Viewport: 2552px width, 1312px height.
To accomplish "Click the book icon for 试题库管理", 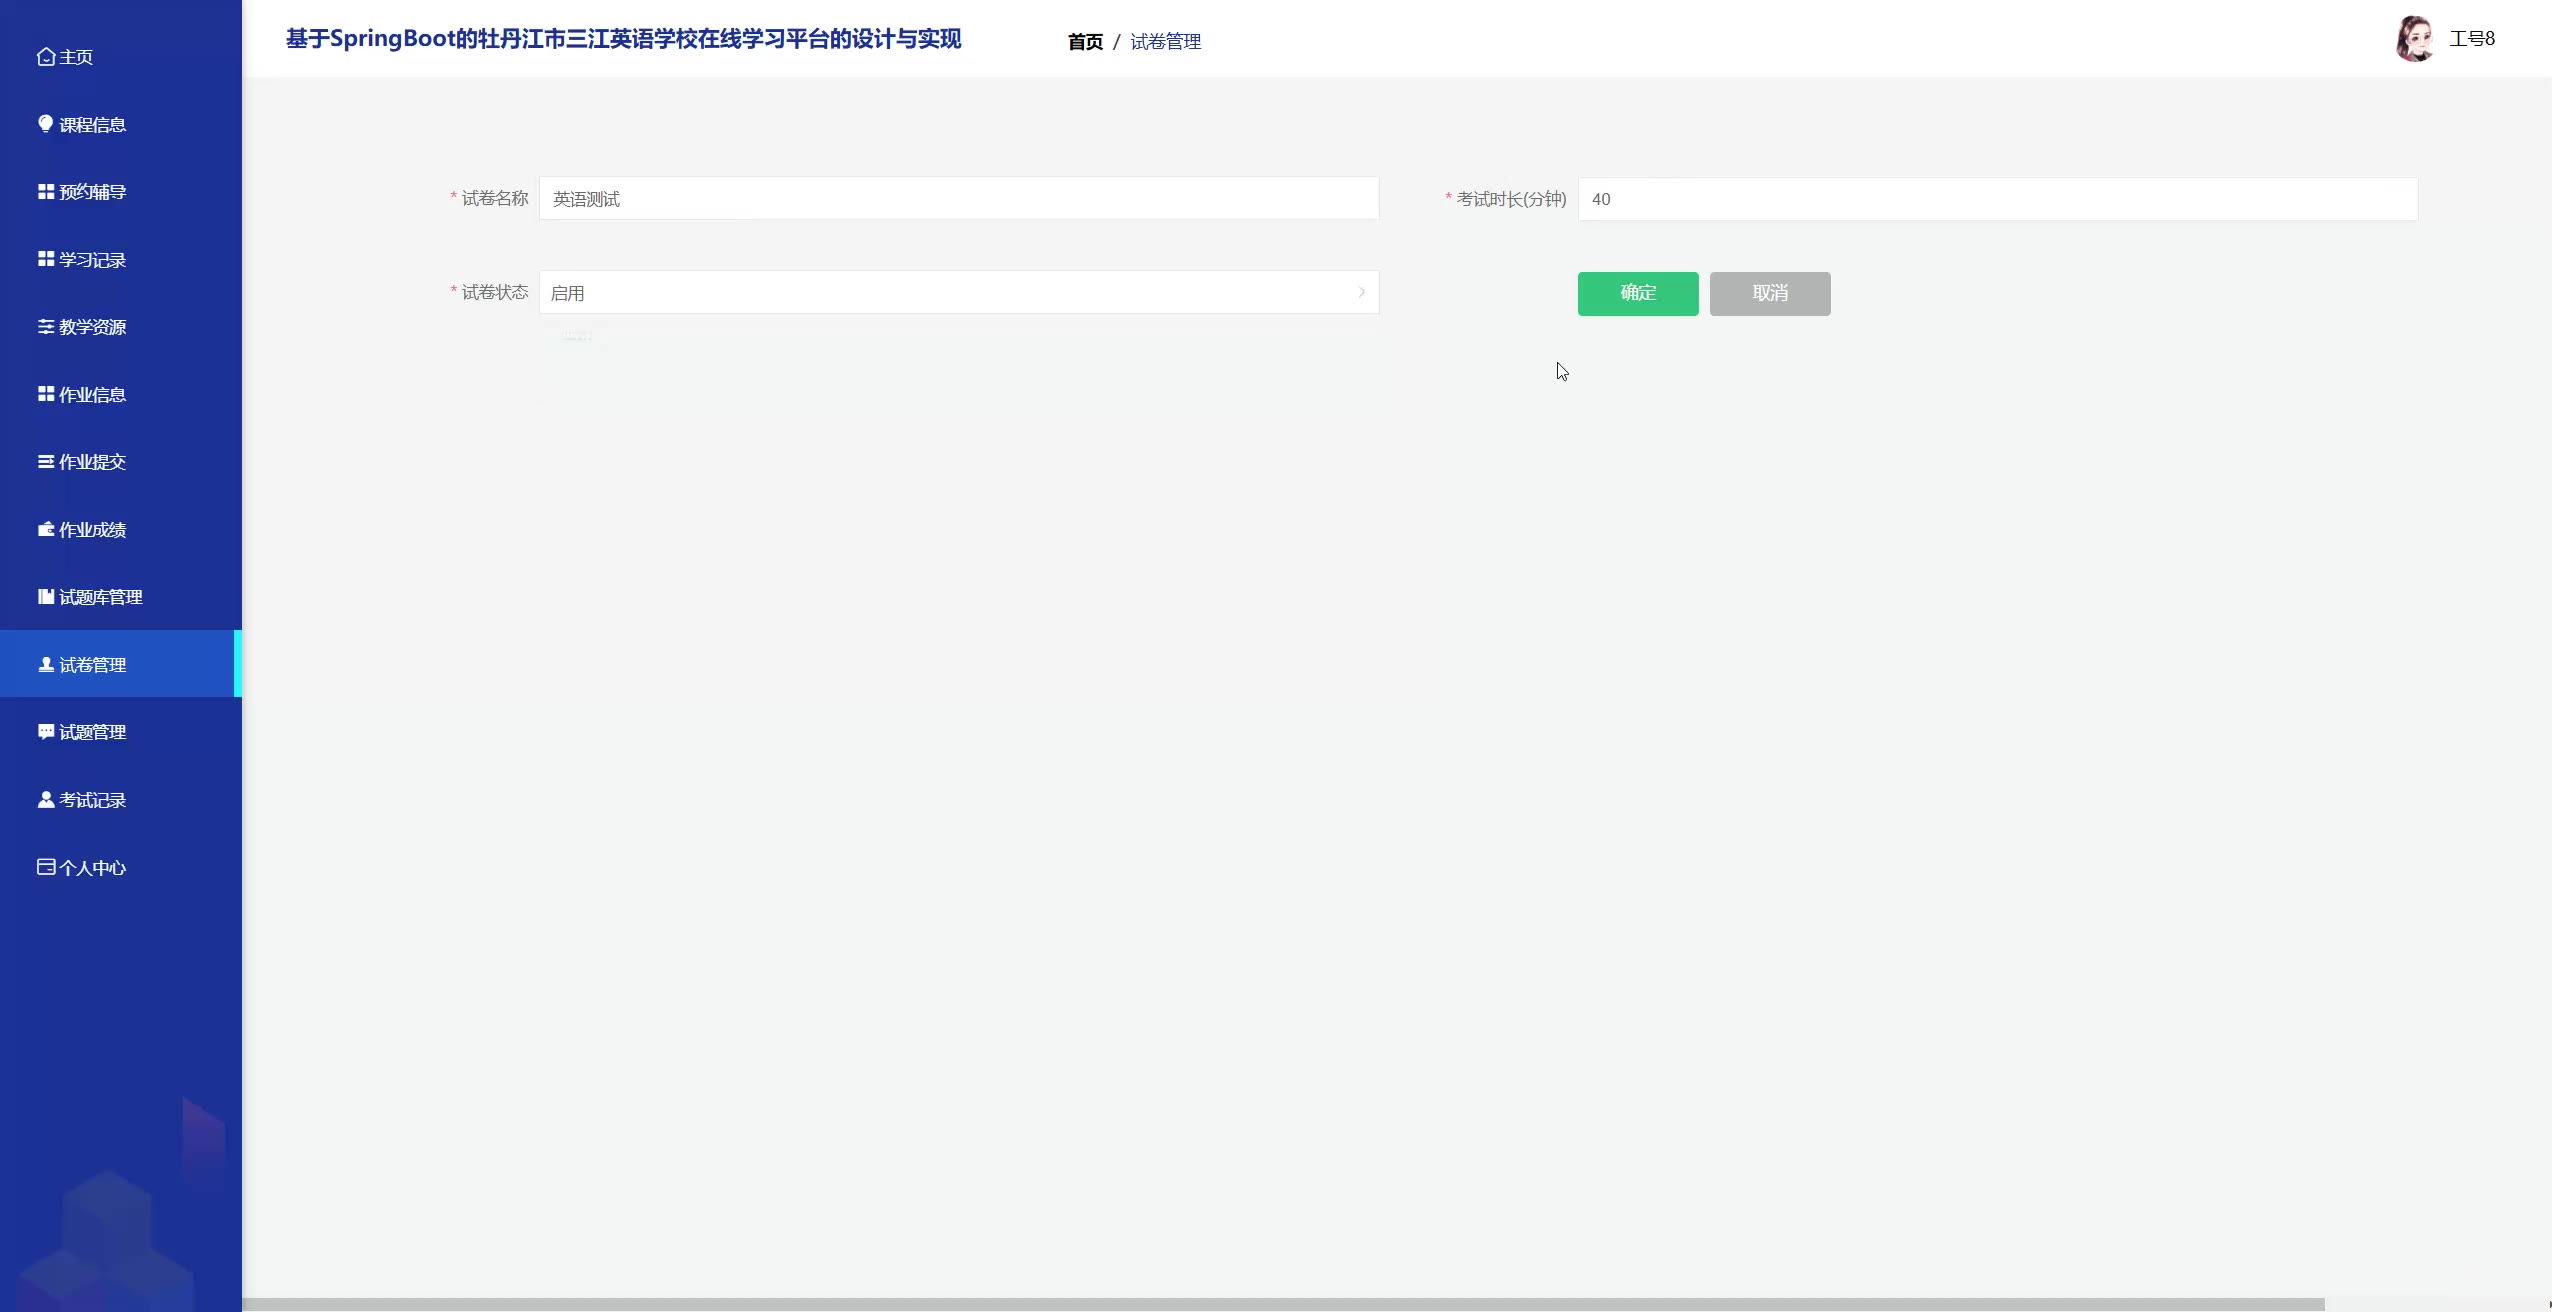I will point(46,597).
